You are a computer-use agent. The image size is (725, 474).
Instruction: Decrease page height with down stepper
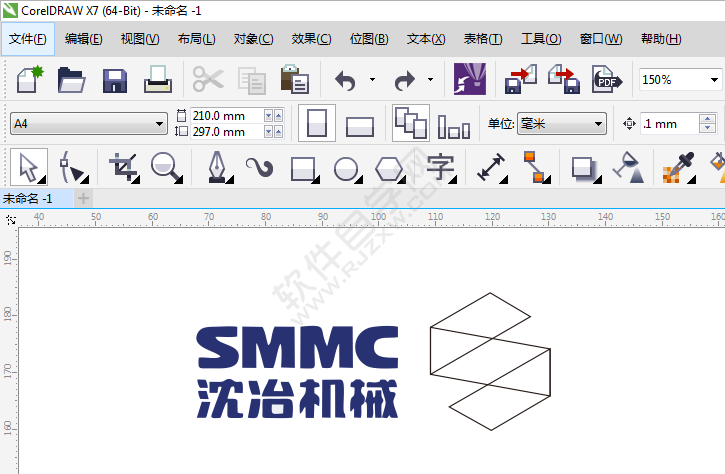[269, 132]
